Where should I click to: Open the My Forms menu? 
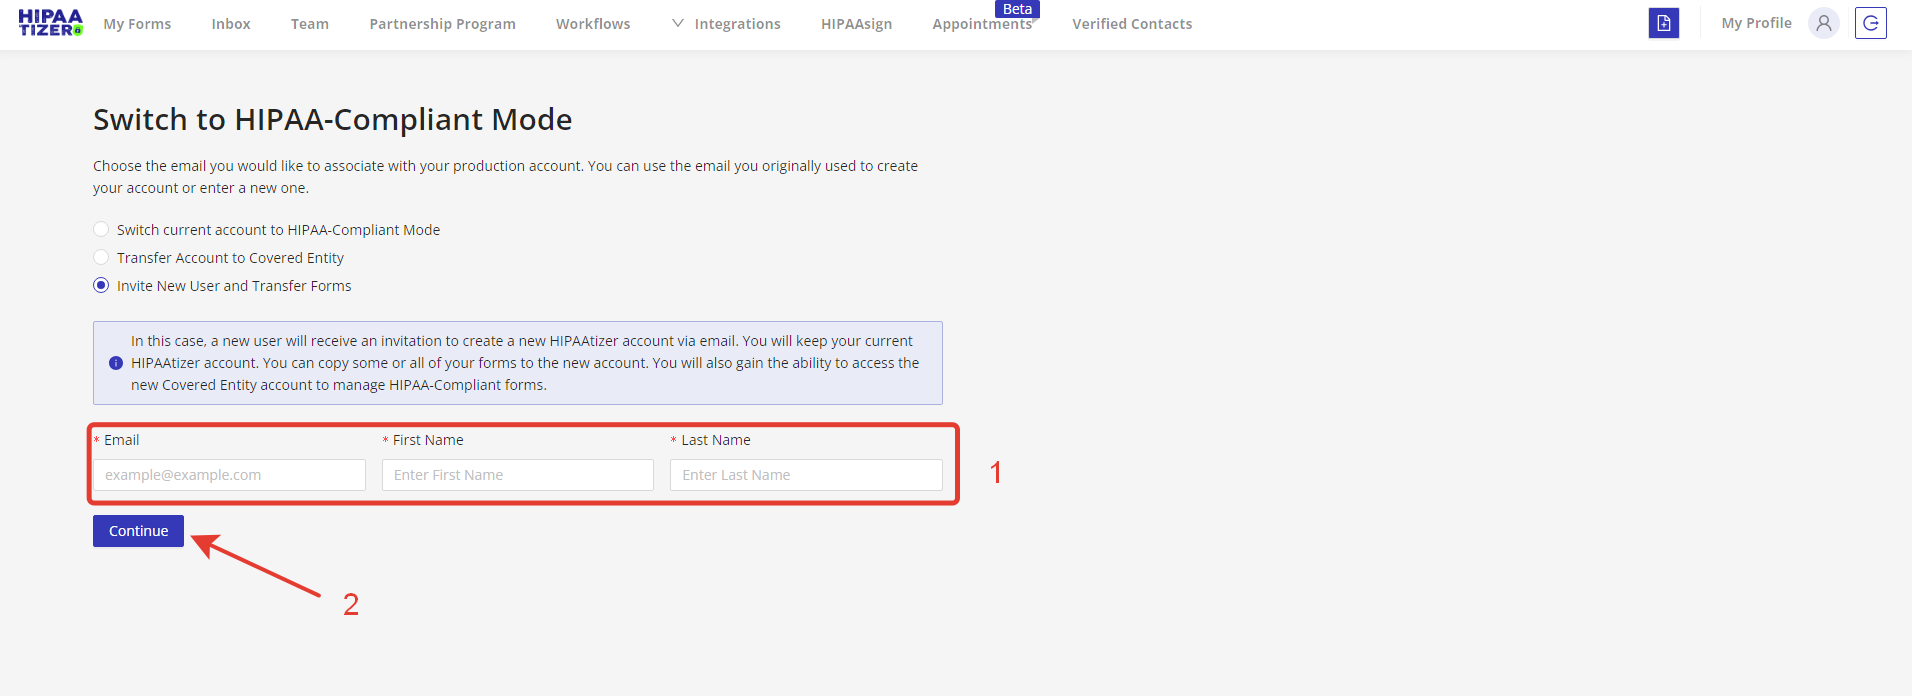137,24
